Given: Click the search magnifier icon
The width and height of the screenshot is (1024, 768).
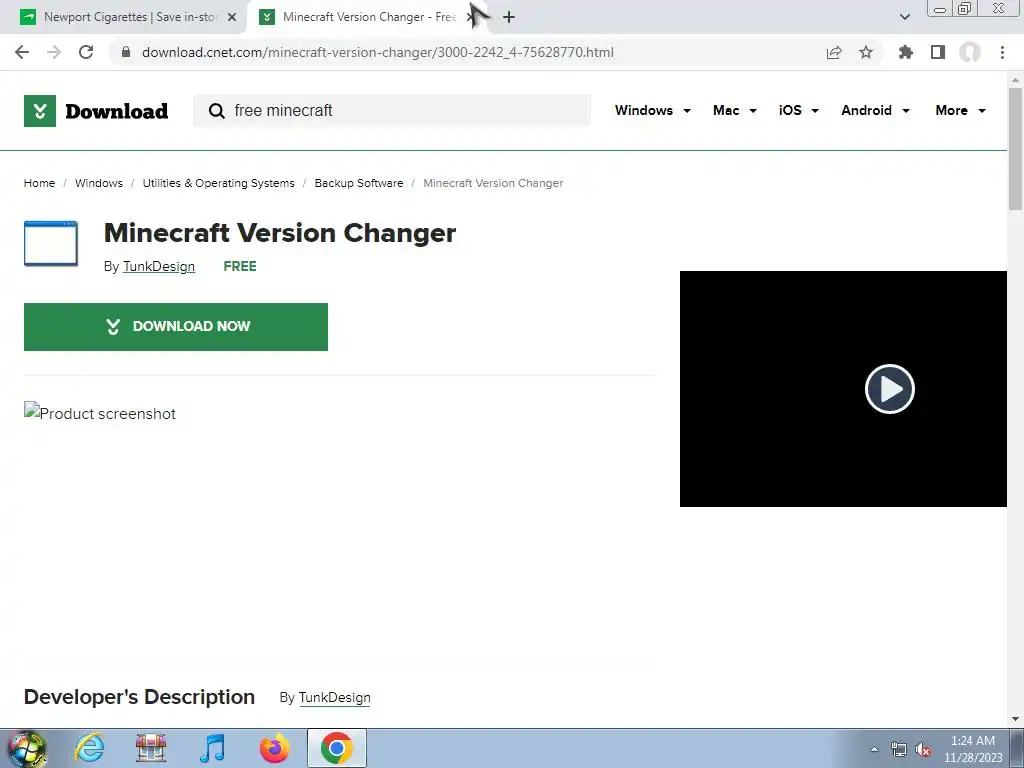Looking at the screenshot, I should coord(216,110).
